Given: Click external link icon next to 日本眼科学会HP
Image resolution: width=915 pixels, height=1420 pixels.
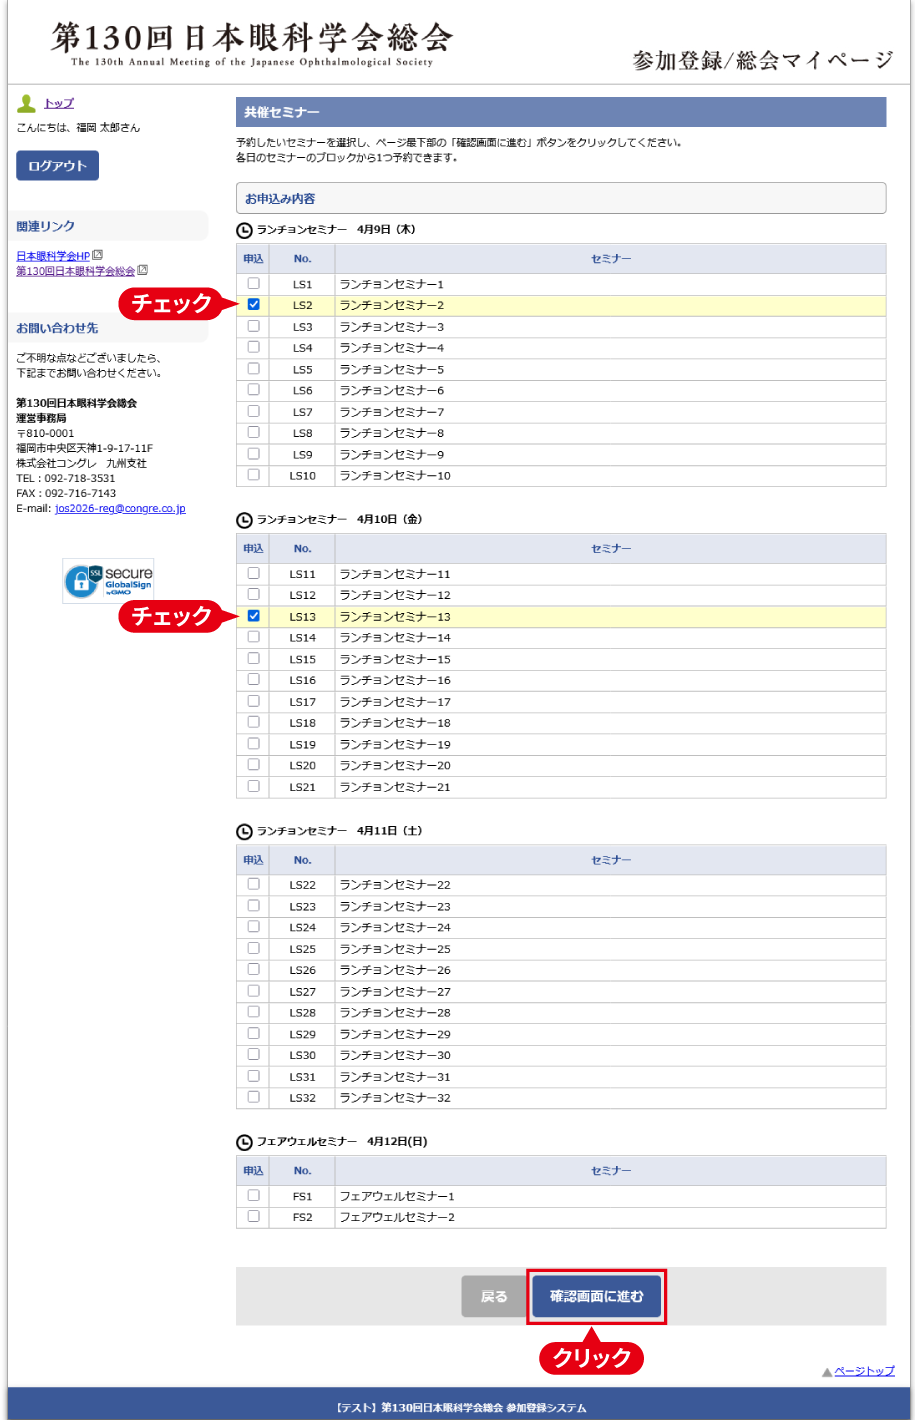Looking at the screenshot, I should [97, 256].
